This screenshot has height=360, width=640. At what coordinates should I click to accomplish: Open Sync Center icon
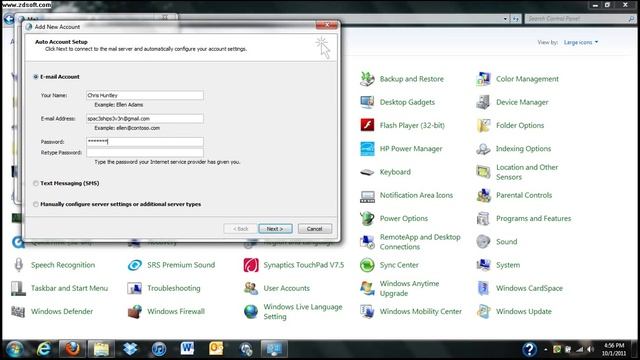coord(367,265)
